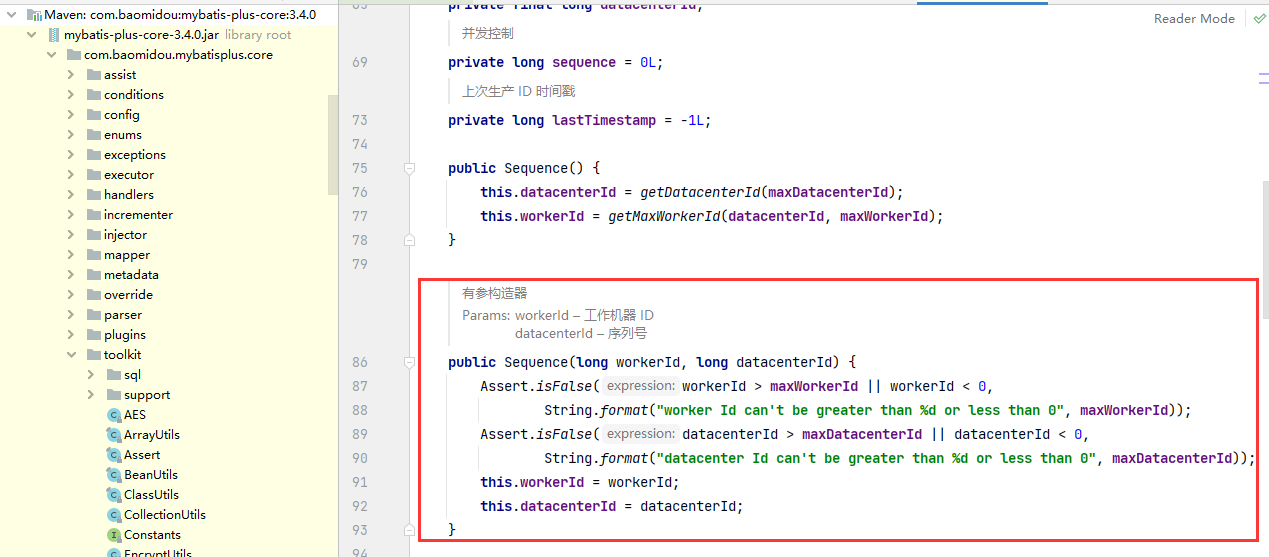Screen dimensions: 1269x557
Task: Expand the config package
Action: coord(71,115)
